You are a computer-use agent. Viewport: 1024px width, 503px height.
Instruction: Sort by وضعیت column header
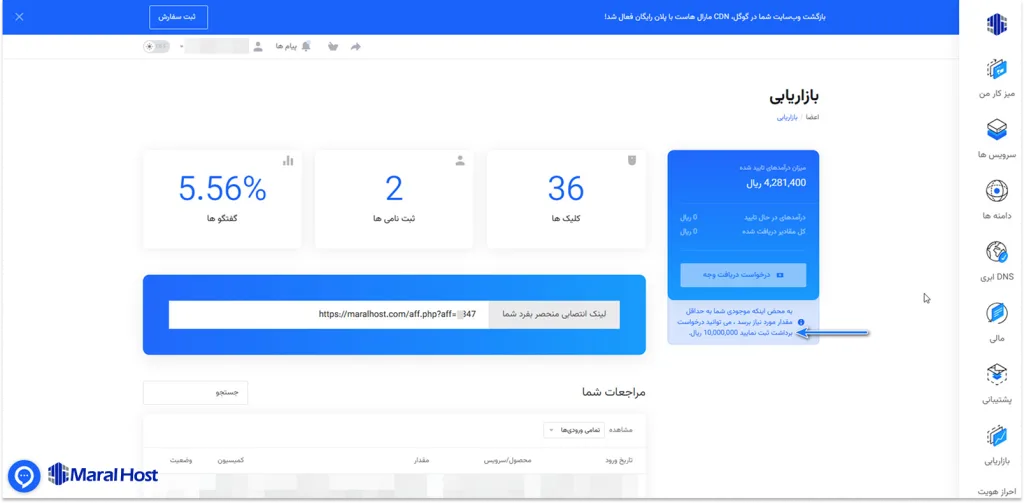[x=181, y=461]
